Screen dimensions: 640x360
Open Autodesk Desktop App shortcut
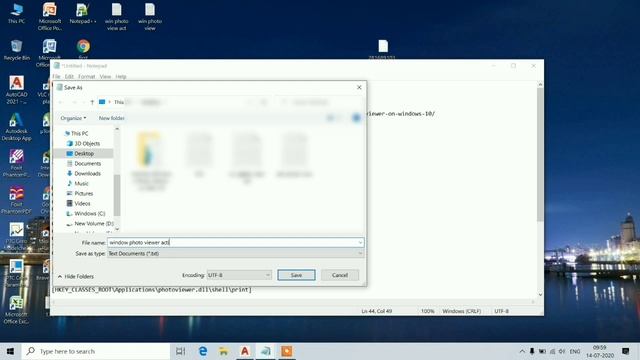coord(16,127)
